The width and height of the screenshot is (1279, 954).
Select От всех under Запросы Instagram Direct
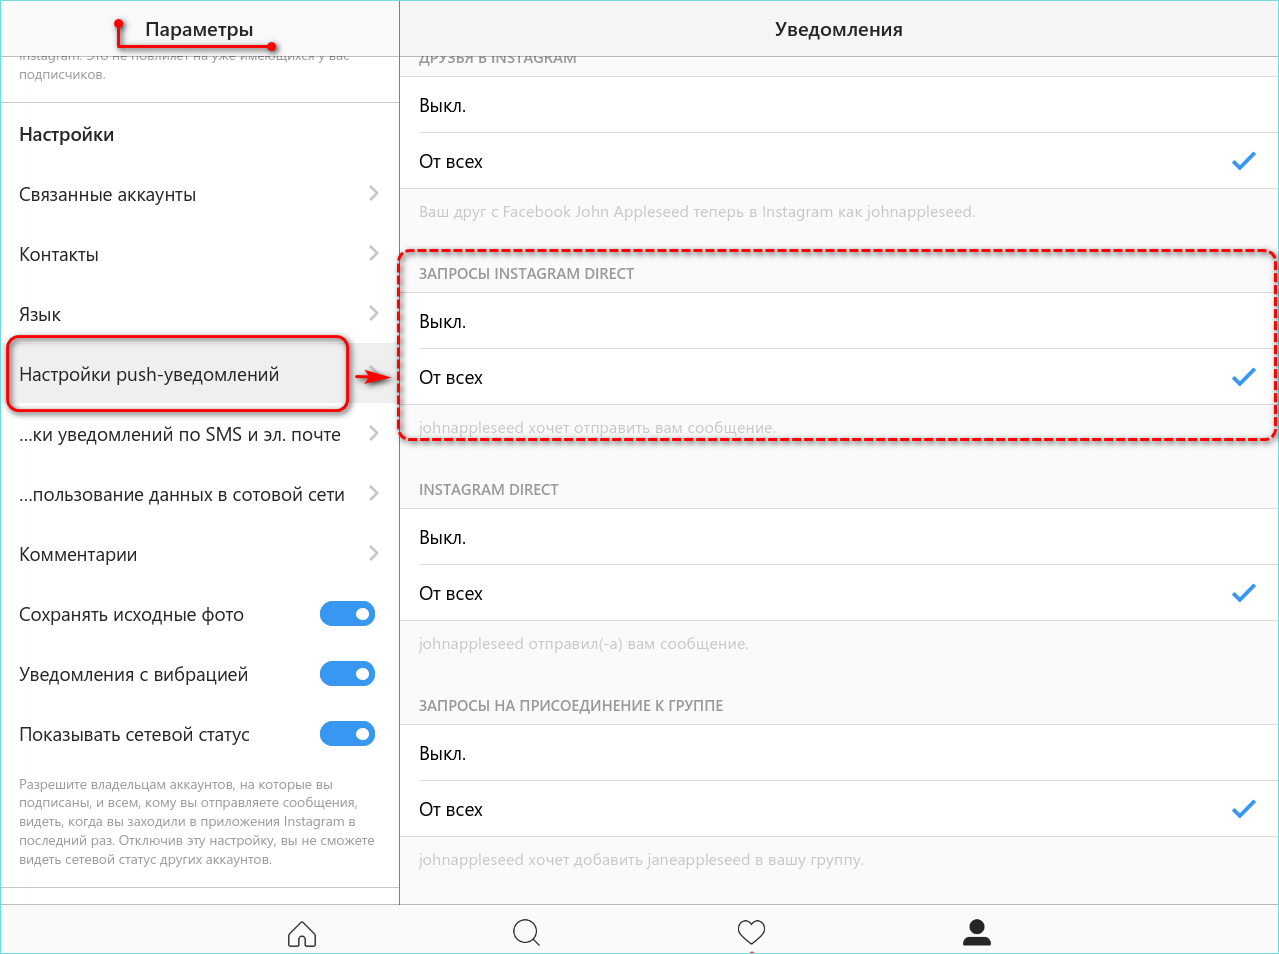(x=839, y=377)
